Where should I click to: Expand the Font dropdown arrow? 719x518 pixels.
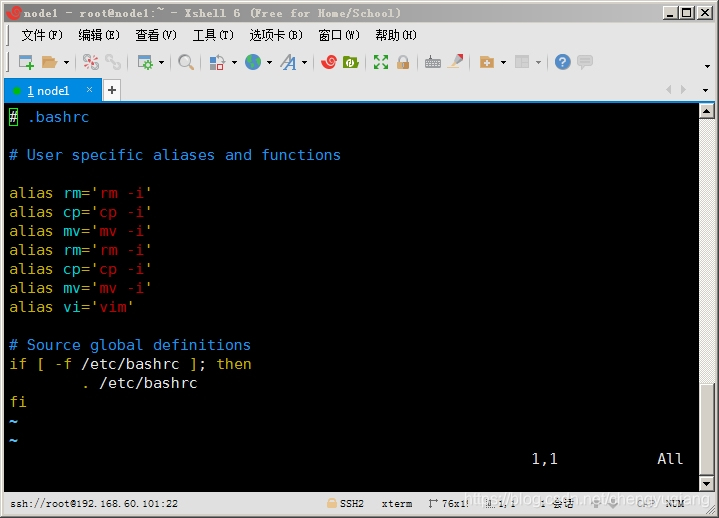[x=304, y=62]
